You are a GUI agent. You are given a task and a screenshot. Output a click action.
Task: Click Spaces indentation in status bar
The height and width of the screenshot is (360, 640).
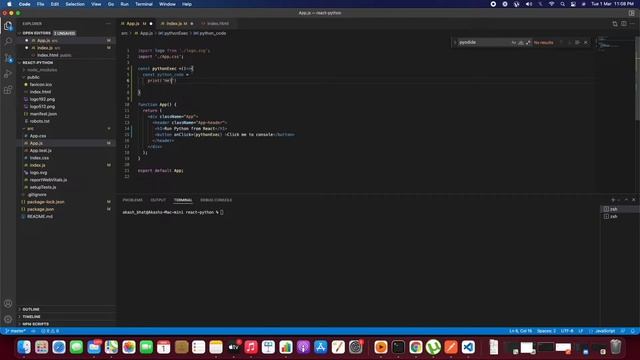(546, 331)
